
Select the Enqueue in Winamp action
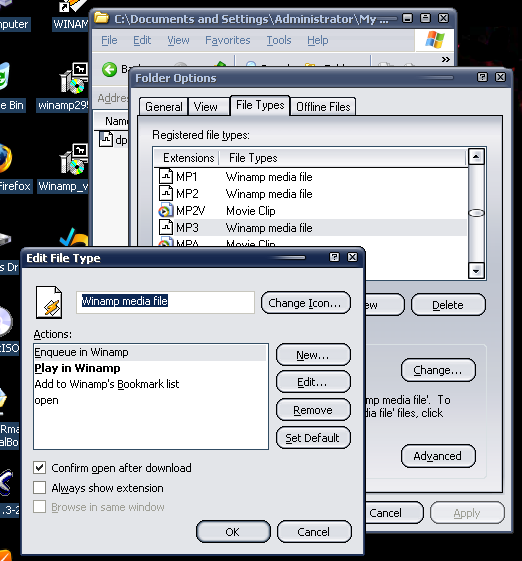click(151, 352)
